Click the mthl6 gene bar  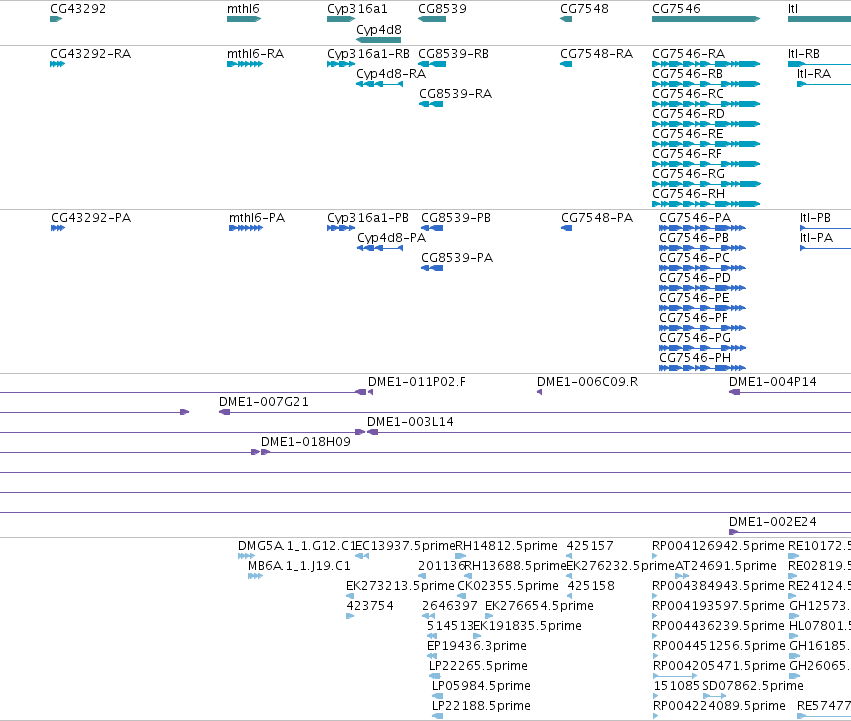[x=244, y=19]
